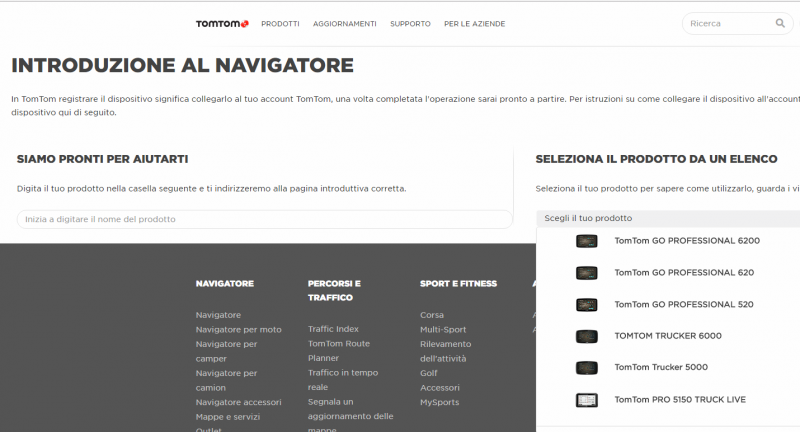Open the AGGIORNAMENTI menu

pyautogui.click(x=344, y=24)
